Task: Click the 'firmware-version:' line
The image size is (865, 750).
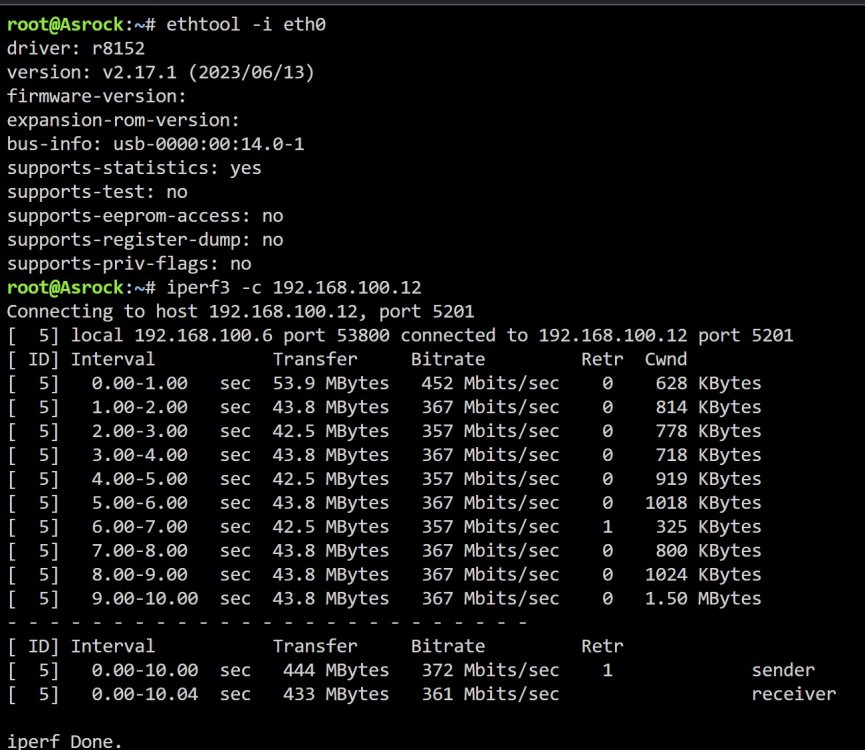Action: click(97, 97)
